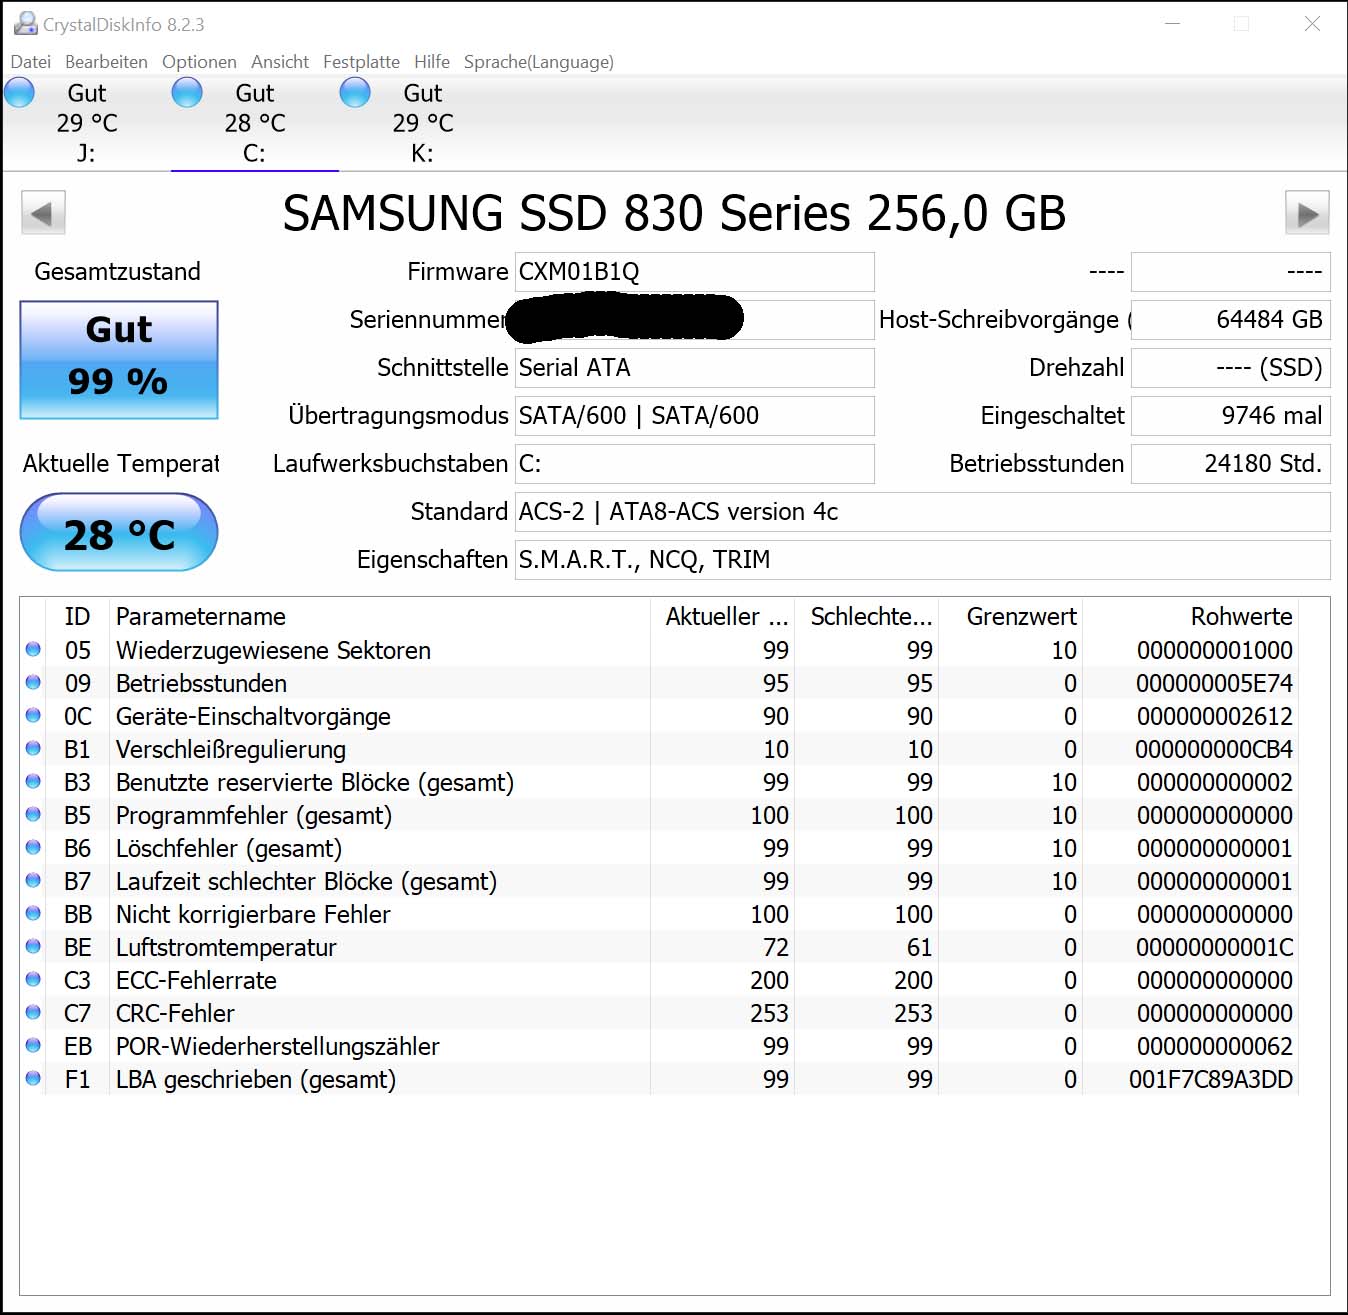Viewport: 1348px width, 1315px height.
Task: Click the Firmware field CXM01B1Q
Action: pyautogui.click(x=695, y=272)
